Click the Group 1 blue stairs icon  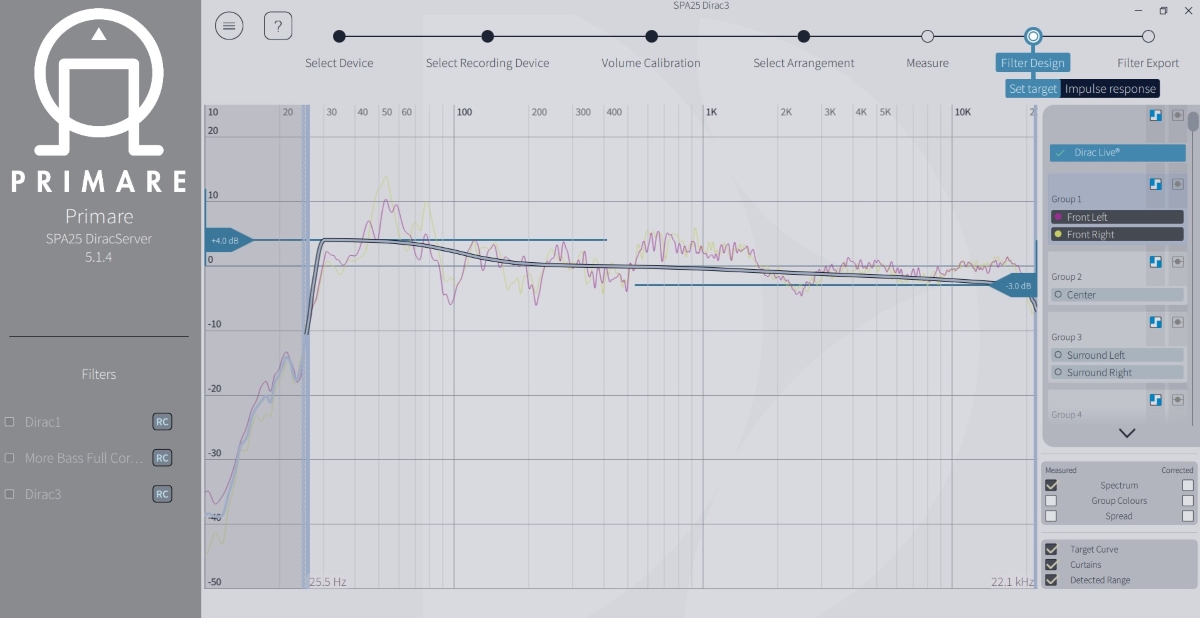point(1155,184)
